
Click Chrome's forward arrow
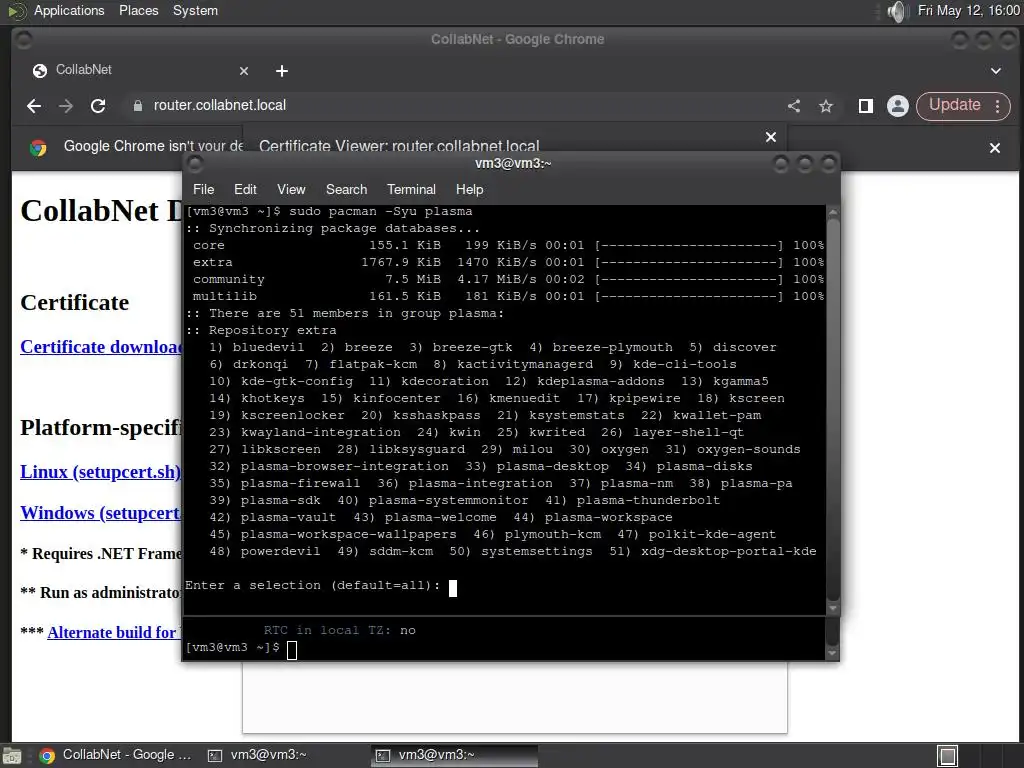point(66,106)
